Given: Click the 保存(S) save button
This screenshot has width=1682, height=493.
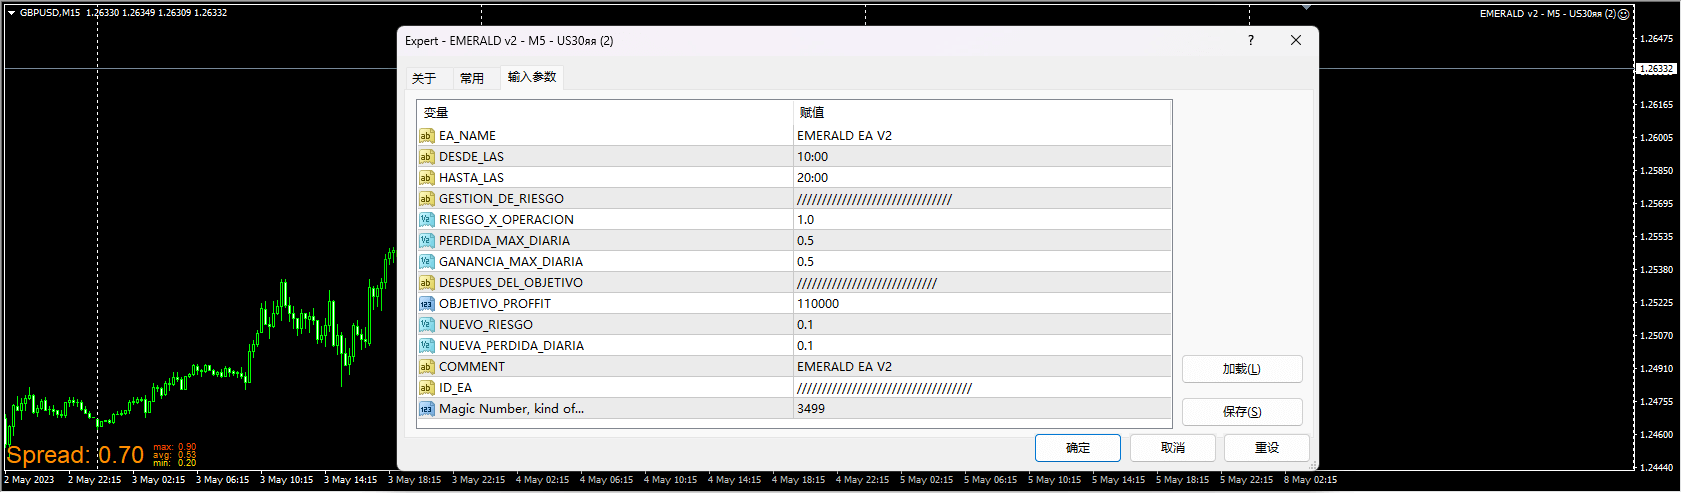Looking at the screenshot, I should pos(1242,412).
